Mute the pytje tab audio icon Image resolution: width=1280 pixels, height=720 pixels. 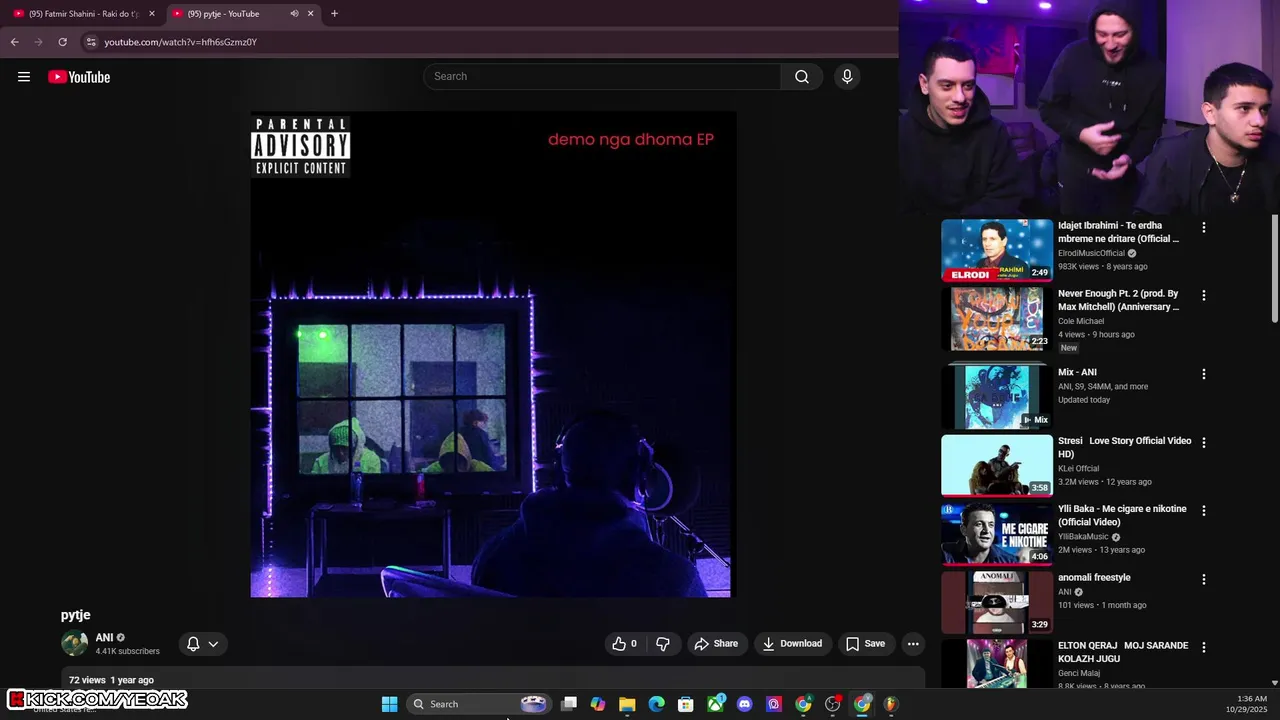tap(294, 14)
